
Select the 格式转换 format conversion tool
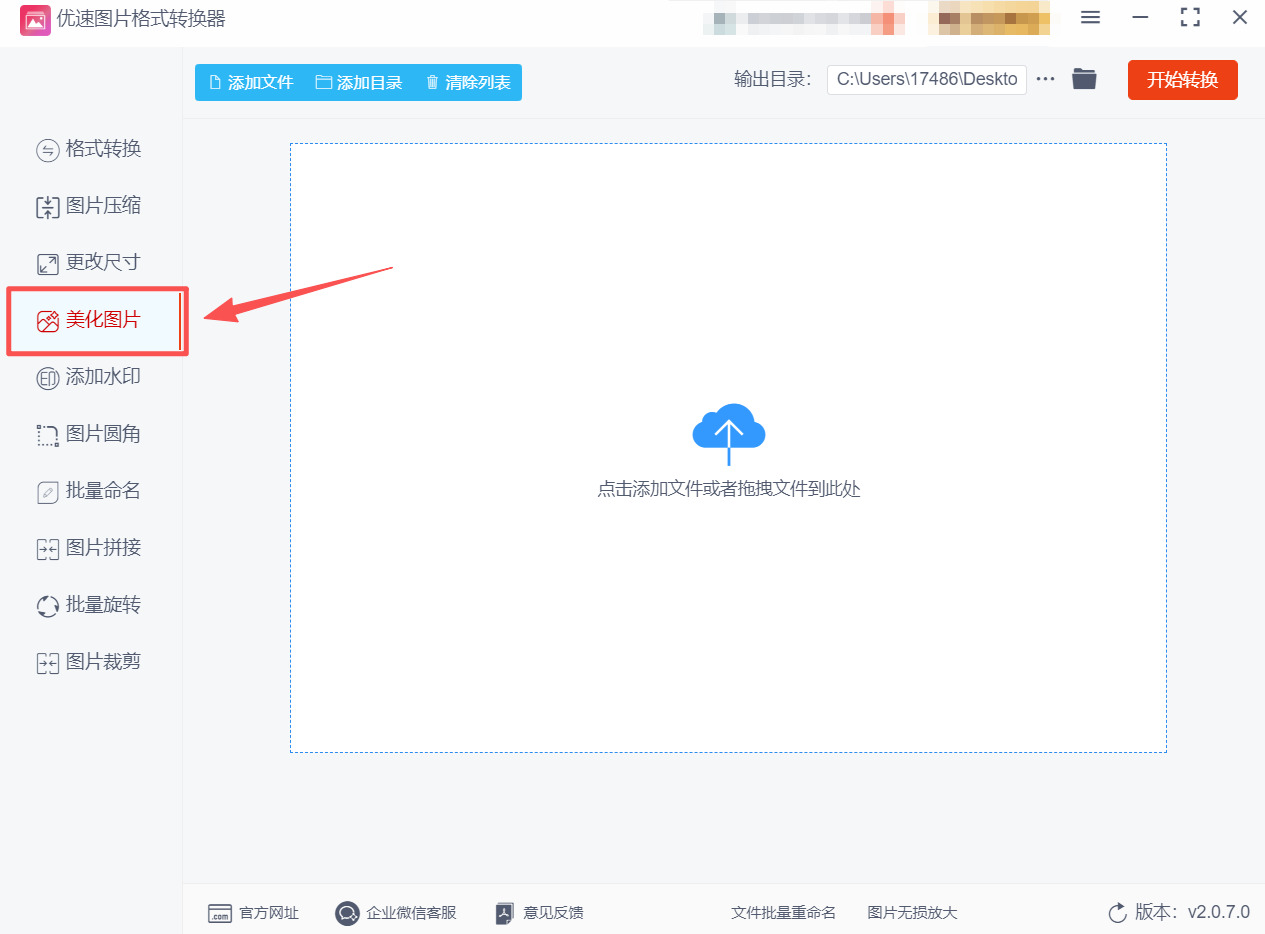(x=90, y=148)
